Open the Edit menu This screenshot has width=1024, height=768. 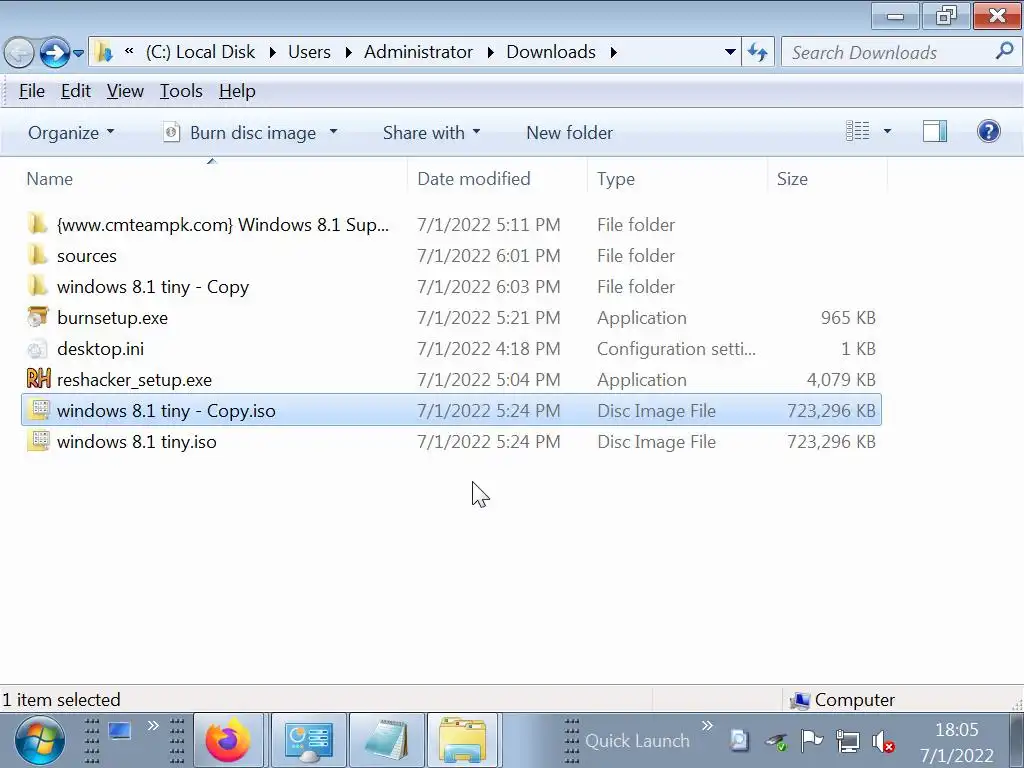[76, 91]
